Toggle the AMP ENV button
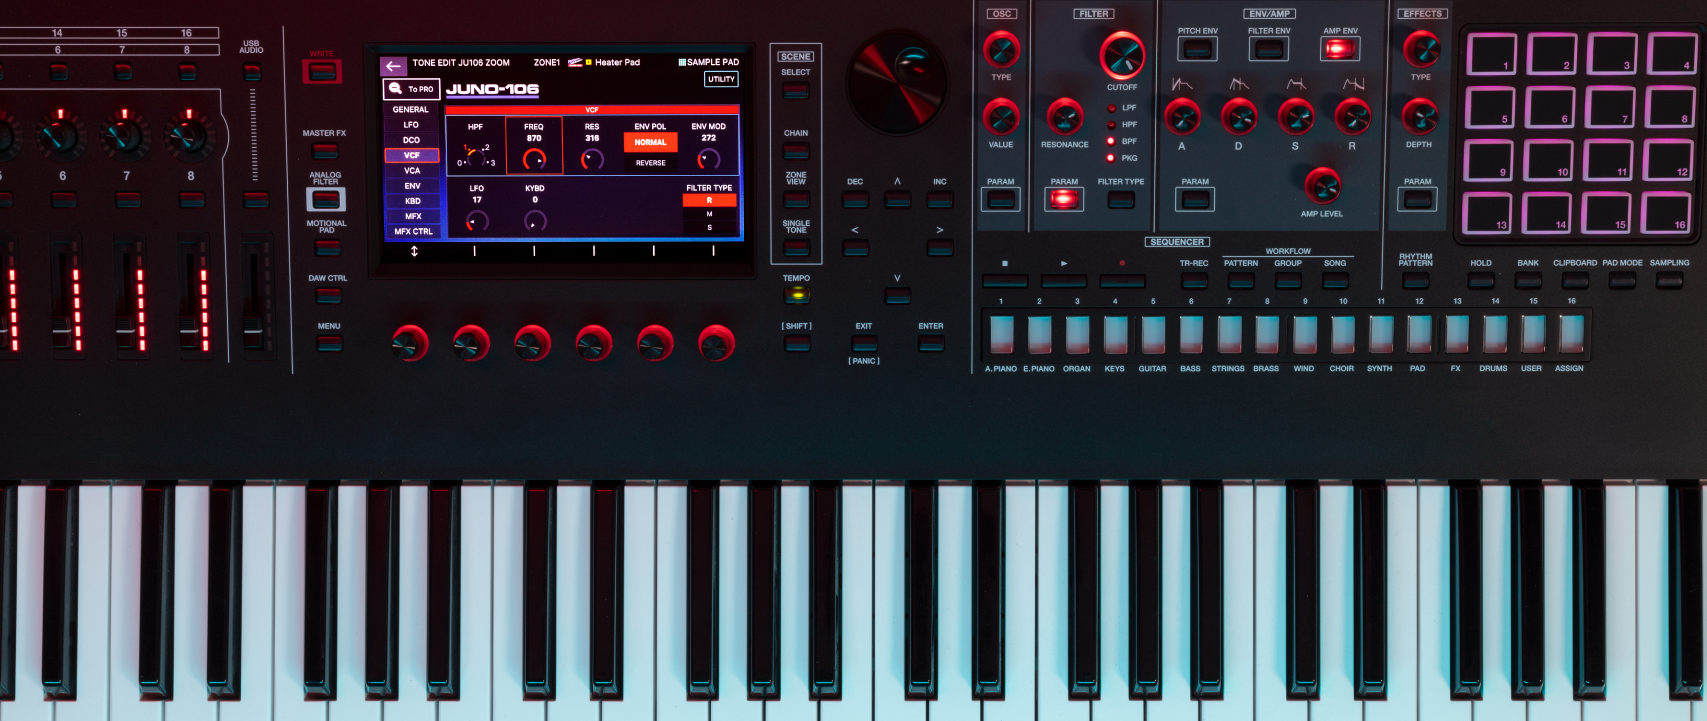 (x=1340, y=48)
